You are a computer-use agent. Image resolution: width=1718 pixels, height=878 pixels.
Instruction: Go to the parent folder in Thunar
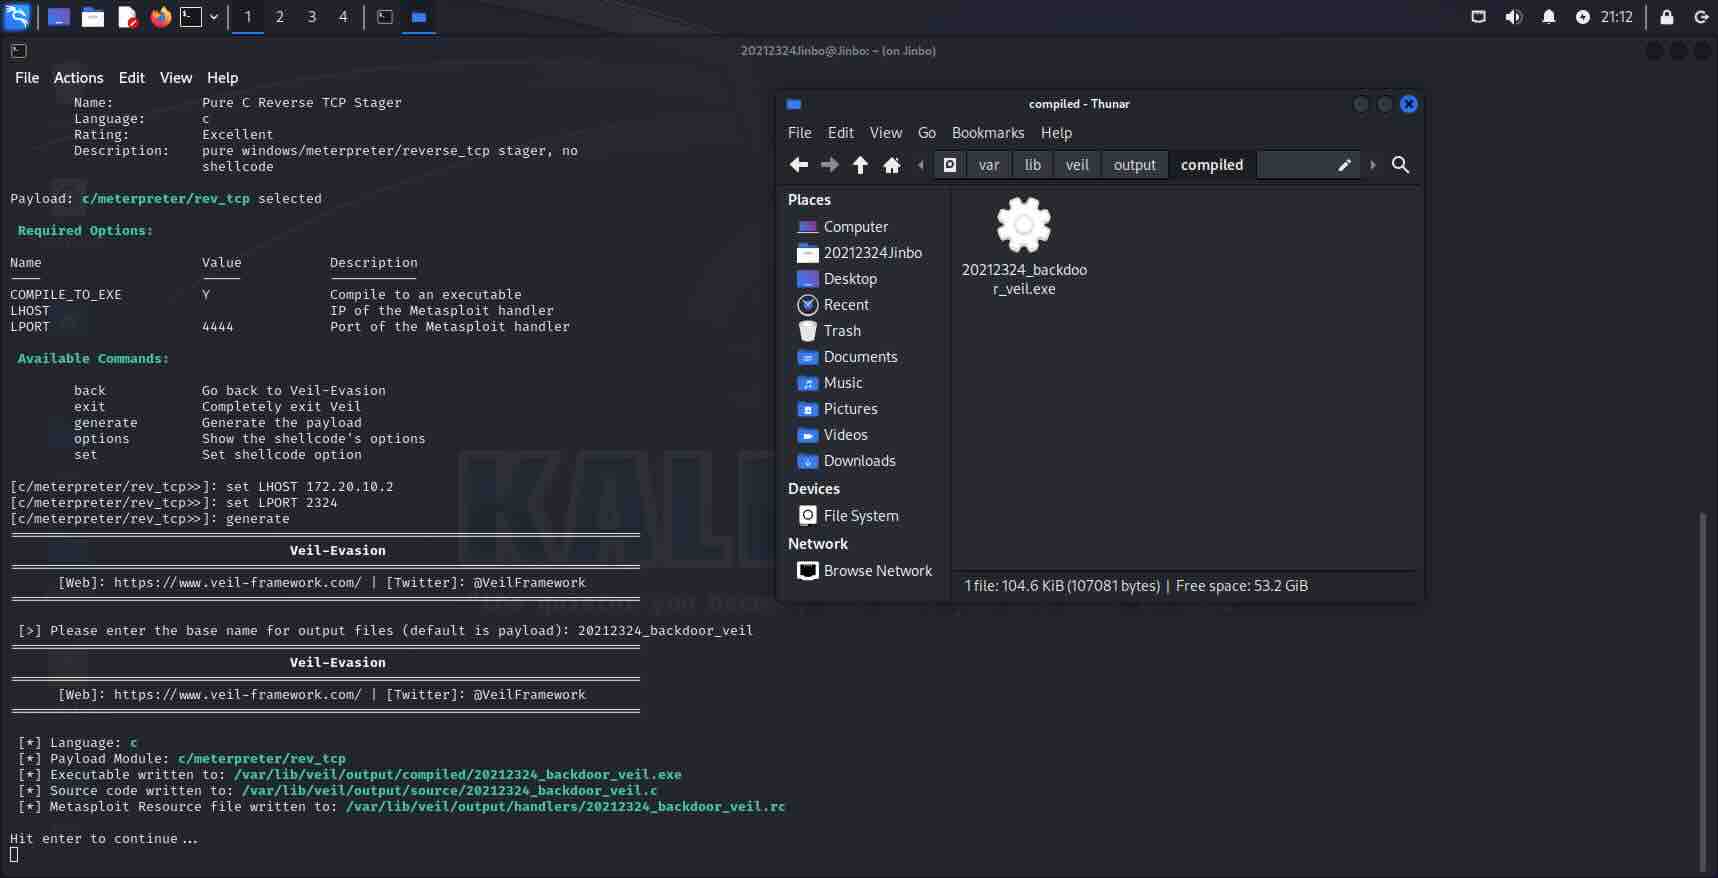pyautogui.click(x=860, y=165)
